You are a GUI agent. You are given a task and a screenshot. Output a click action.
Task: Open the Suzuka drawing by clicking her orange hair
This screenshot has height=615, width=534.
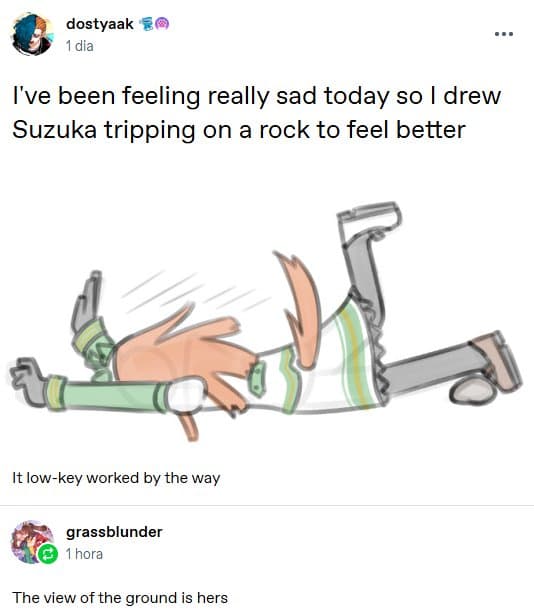point(188,353)
